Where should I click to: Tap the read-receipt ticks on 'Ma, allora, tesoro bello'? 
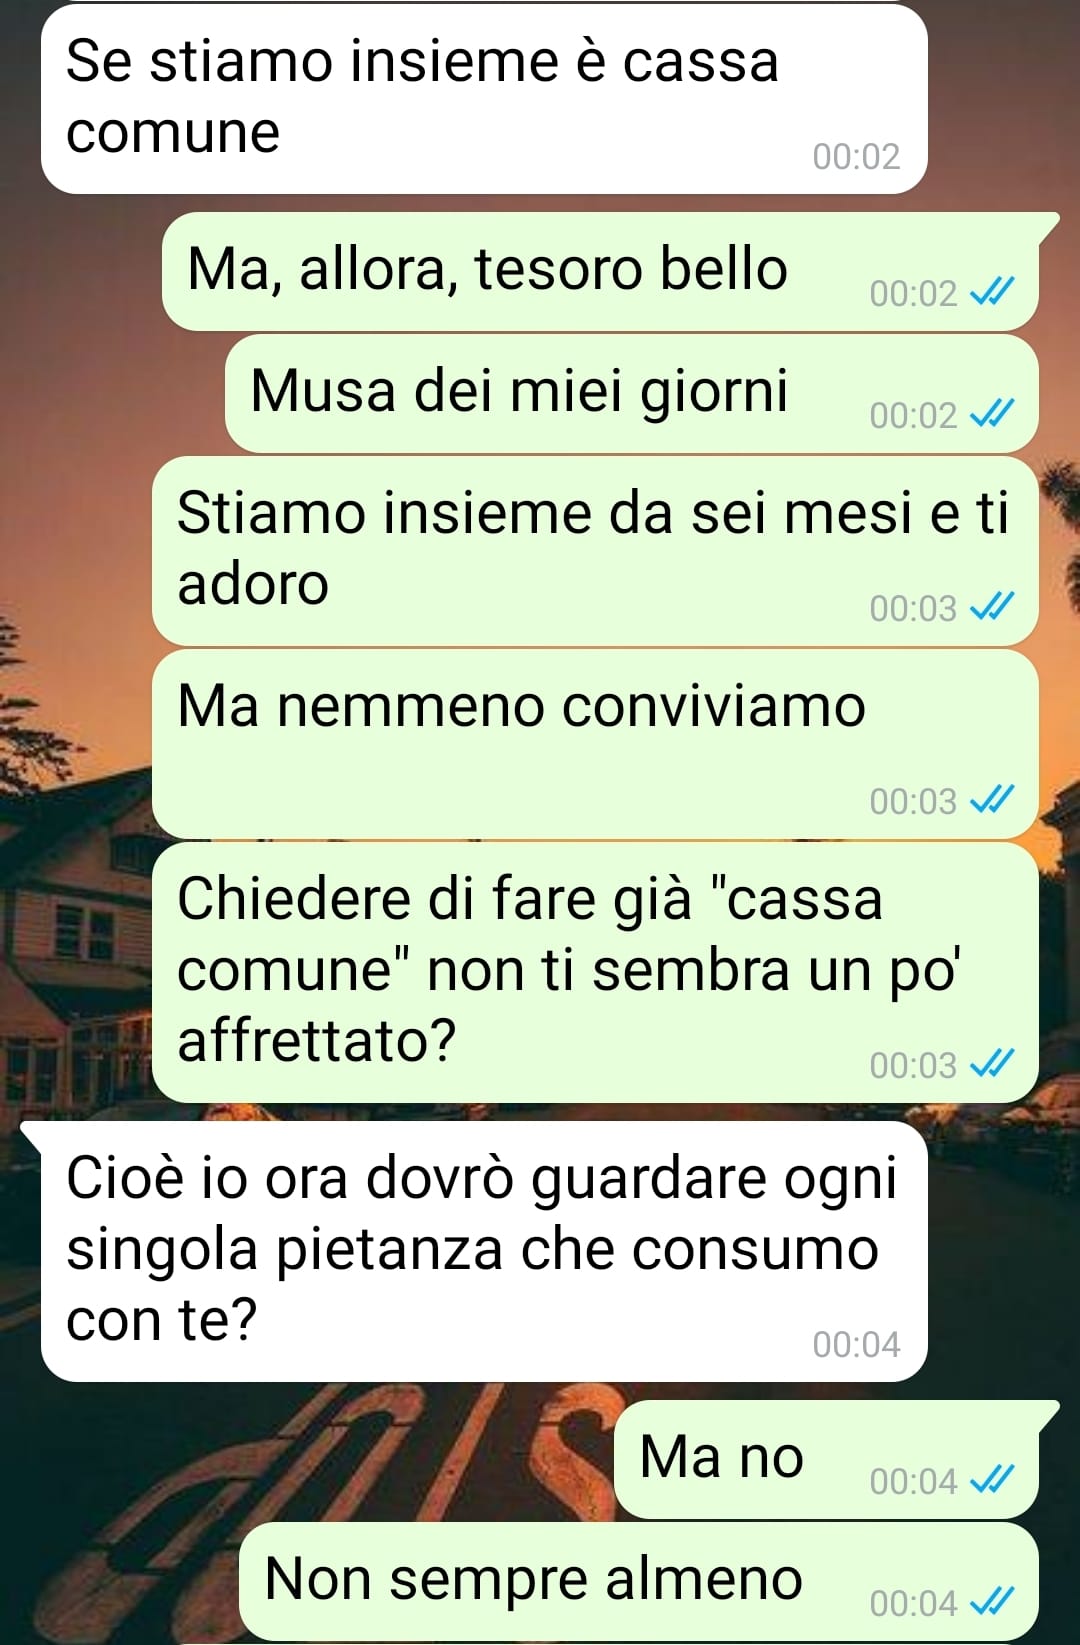point(992,292)
